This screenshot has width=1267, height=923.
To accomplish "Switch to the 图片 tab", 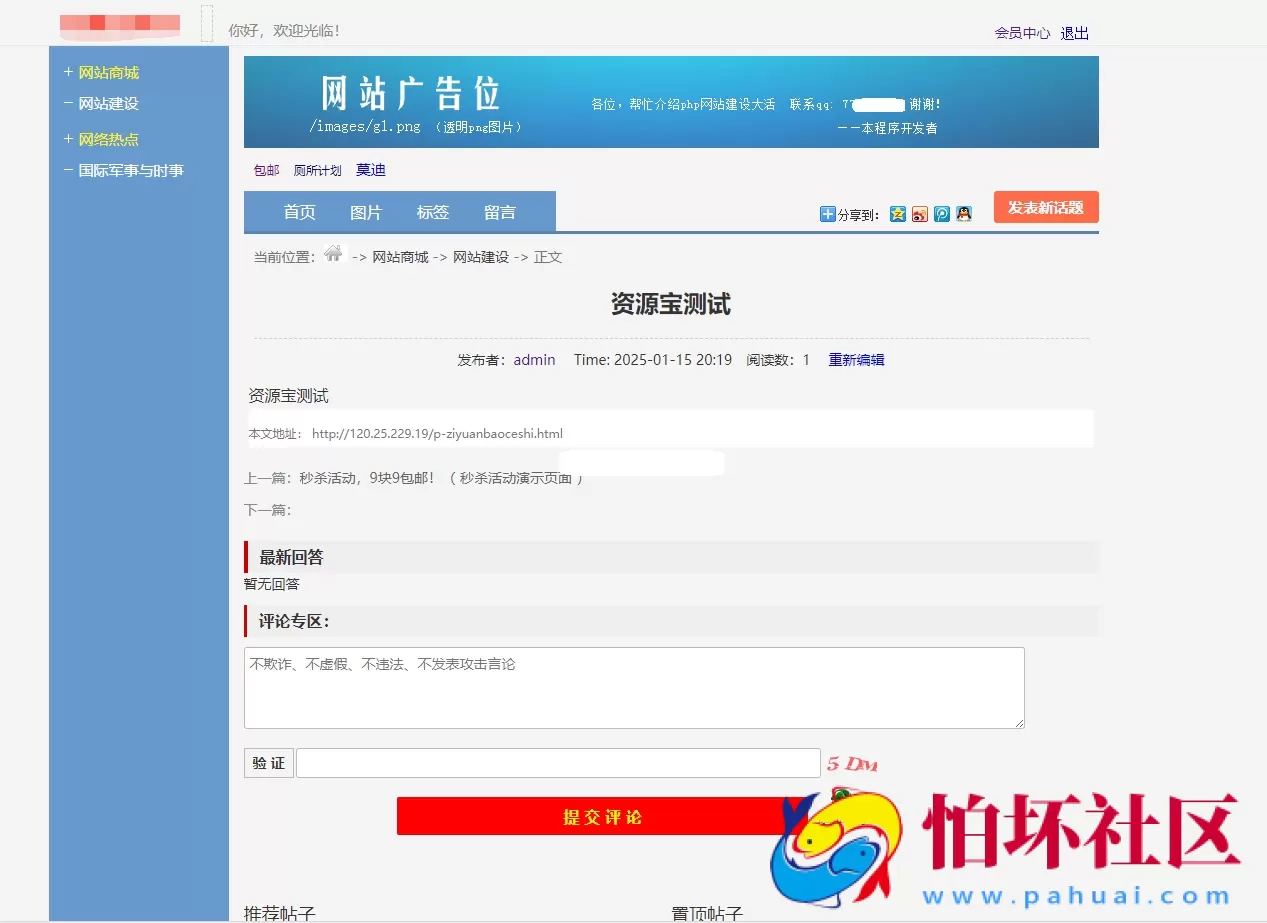I will click(x=366, y=211).
